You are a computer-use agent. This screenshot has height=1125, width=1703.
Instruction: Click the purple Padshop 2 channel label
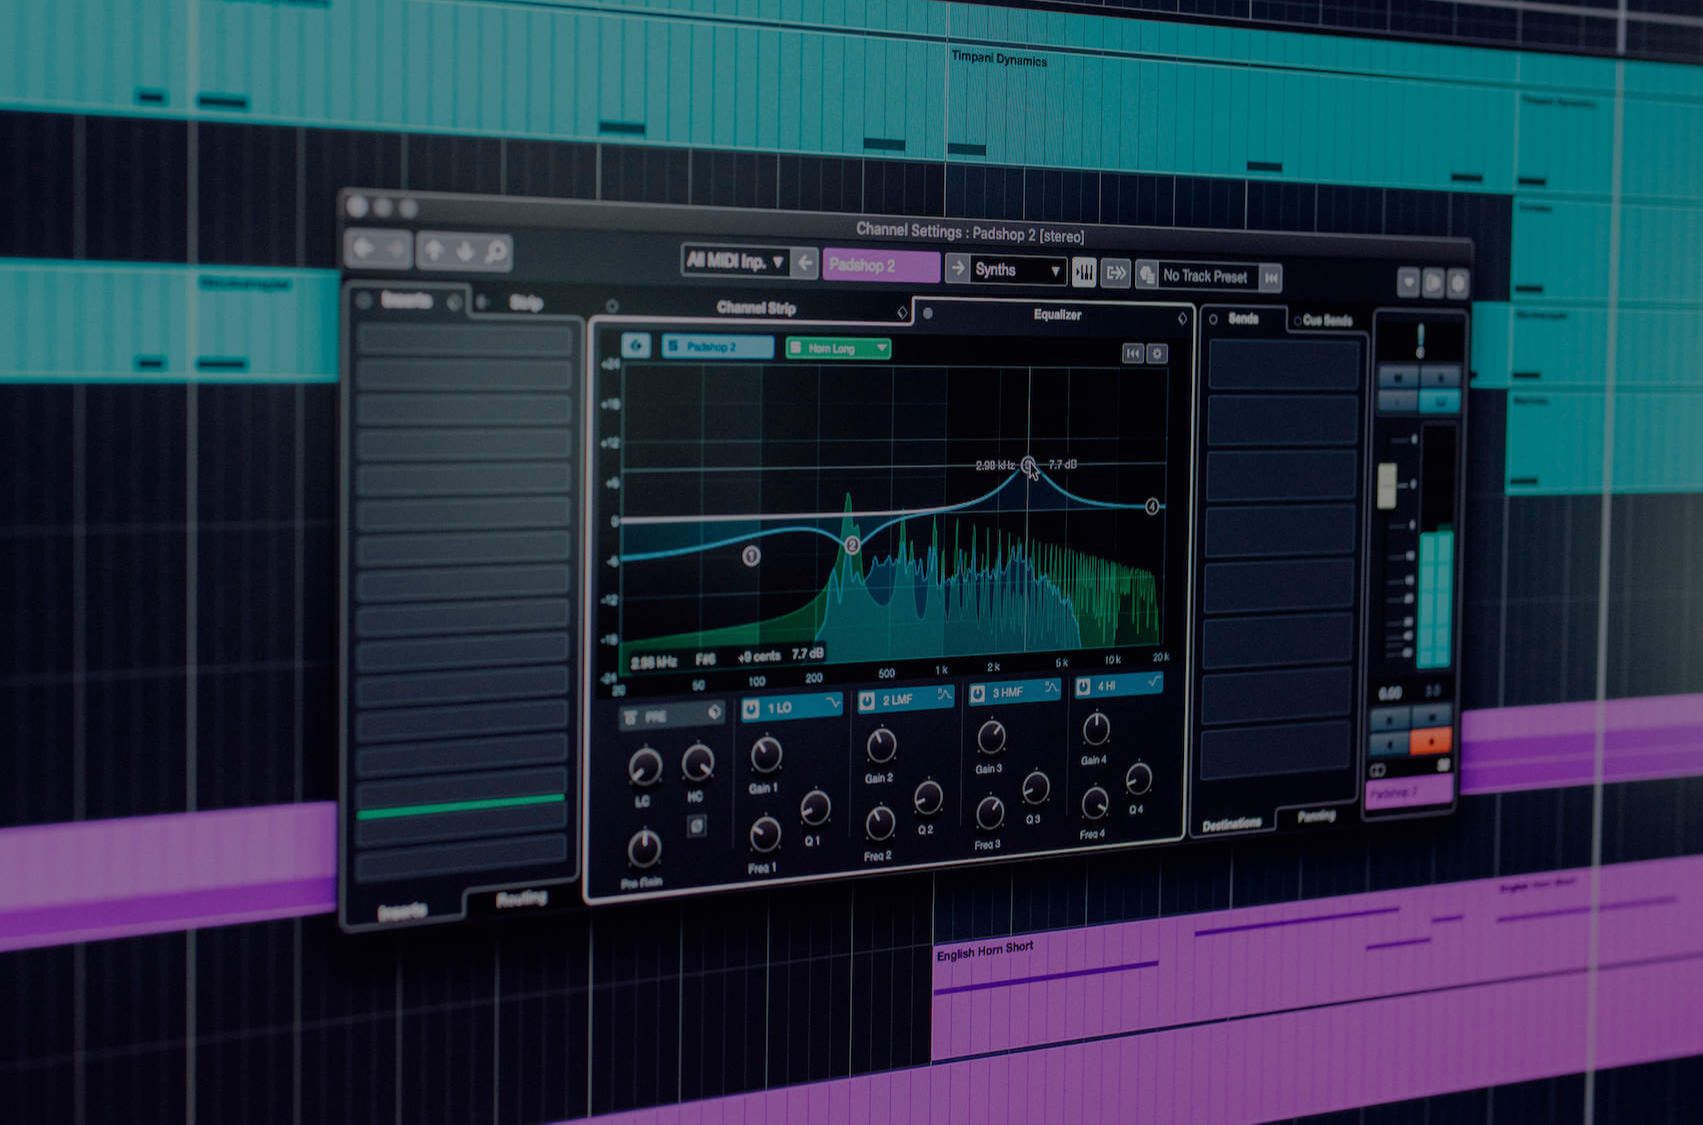coord(1409,792)
